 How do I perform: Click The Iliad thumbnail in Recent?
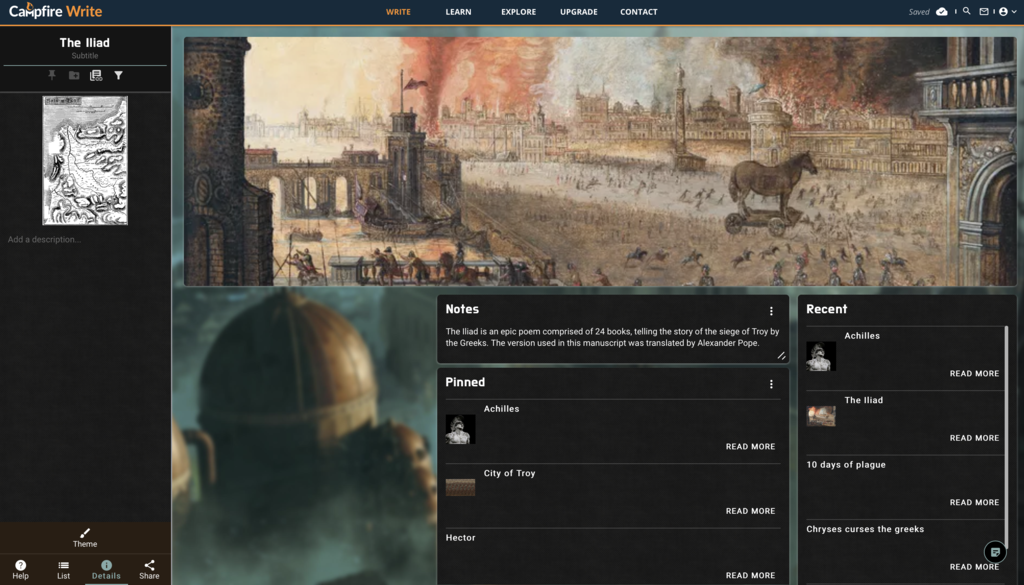pos(821,416)
